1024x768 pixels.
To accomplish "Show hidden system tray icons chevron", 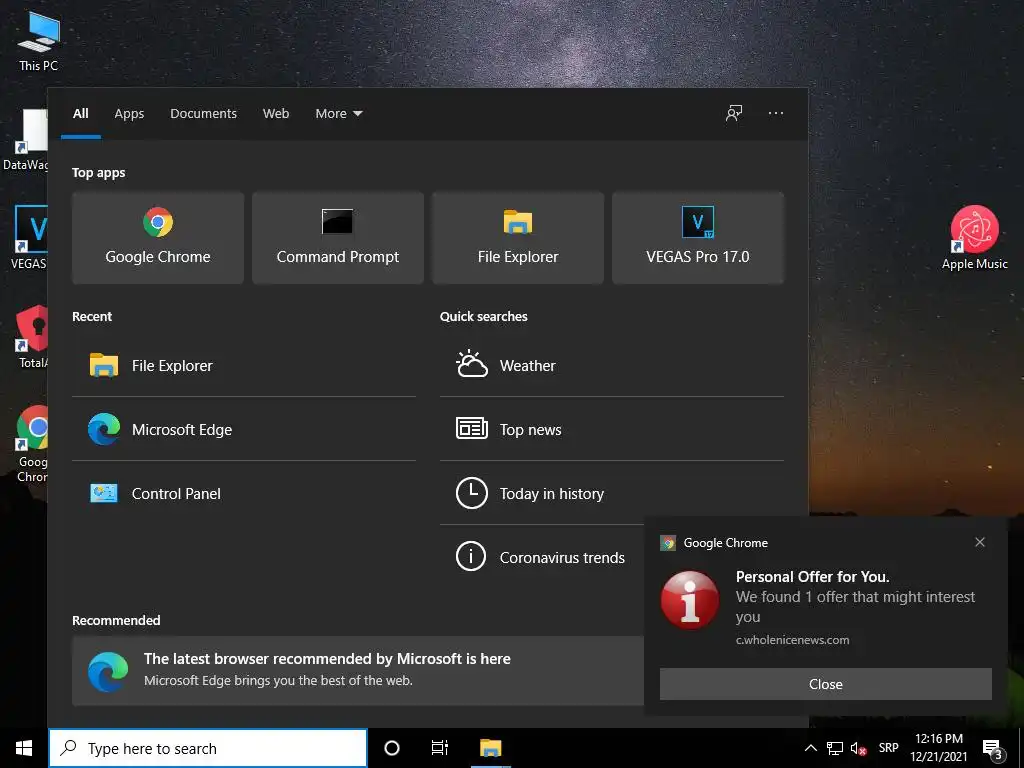I will pyautogui.click(x=810, y=748).
